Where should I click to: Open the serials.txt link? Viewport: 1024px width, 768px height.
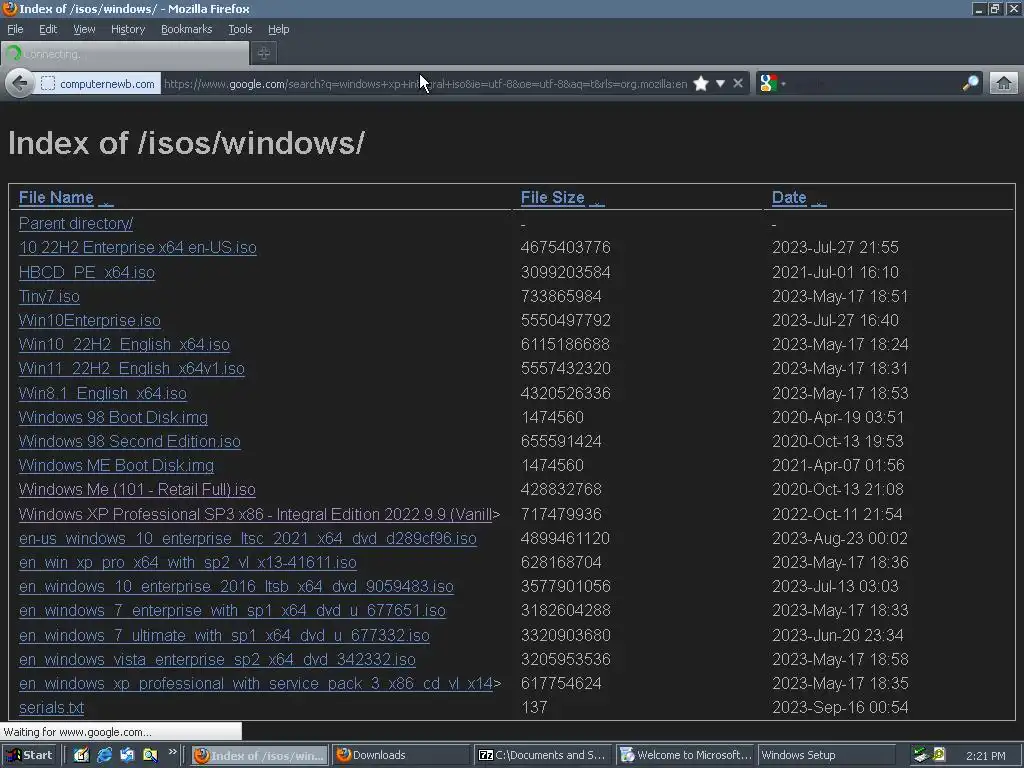coord(52,707)
